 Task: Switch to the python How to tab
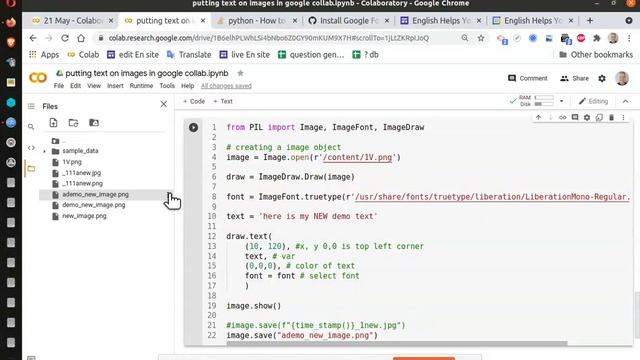(x=256, y=20)
